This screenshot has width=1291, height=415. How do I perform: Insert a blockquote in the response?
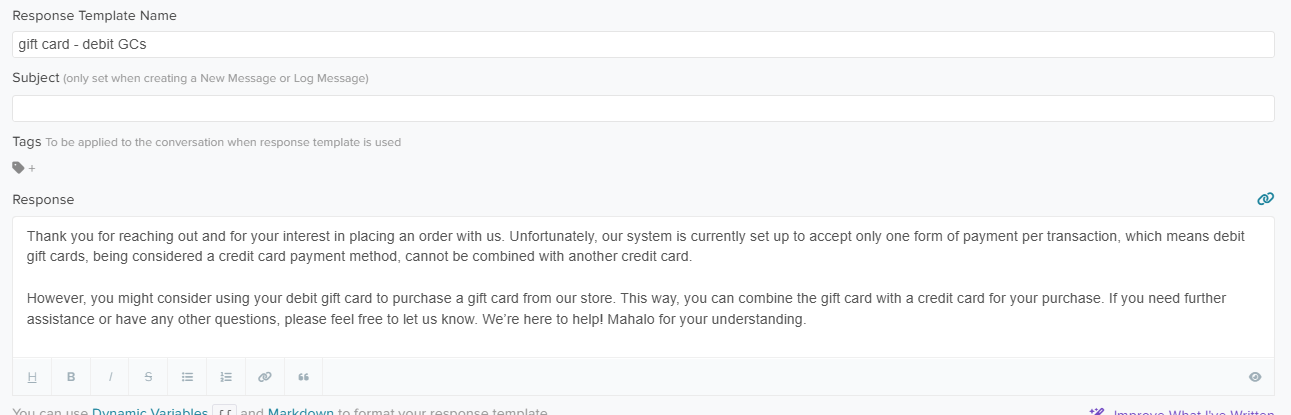(x=303, y=377)
